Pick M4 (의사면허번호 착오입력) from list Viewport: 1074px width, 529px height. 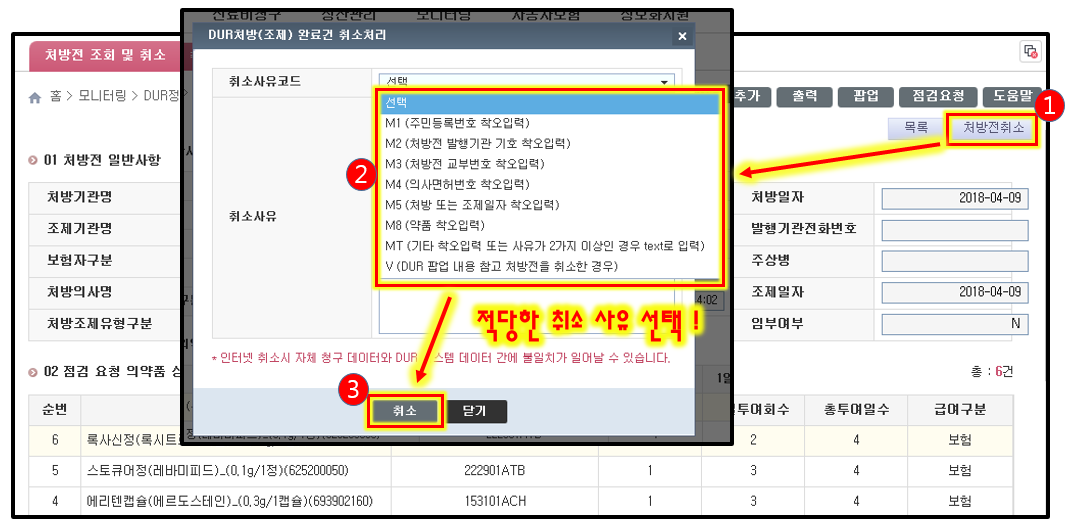coord(457,184)
